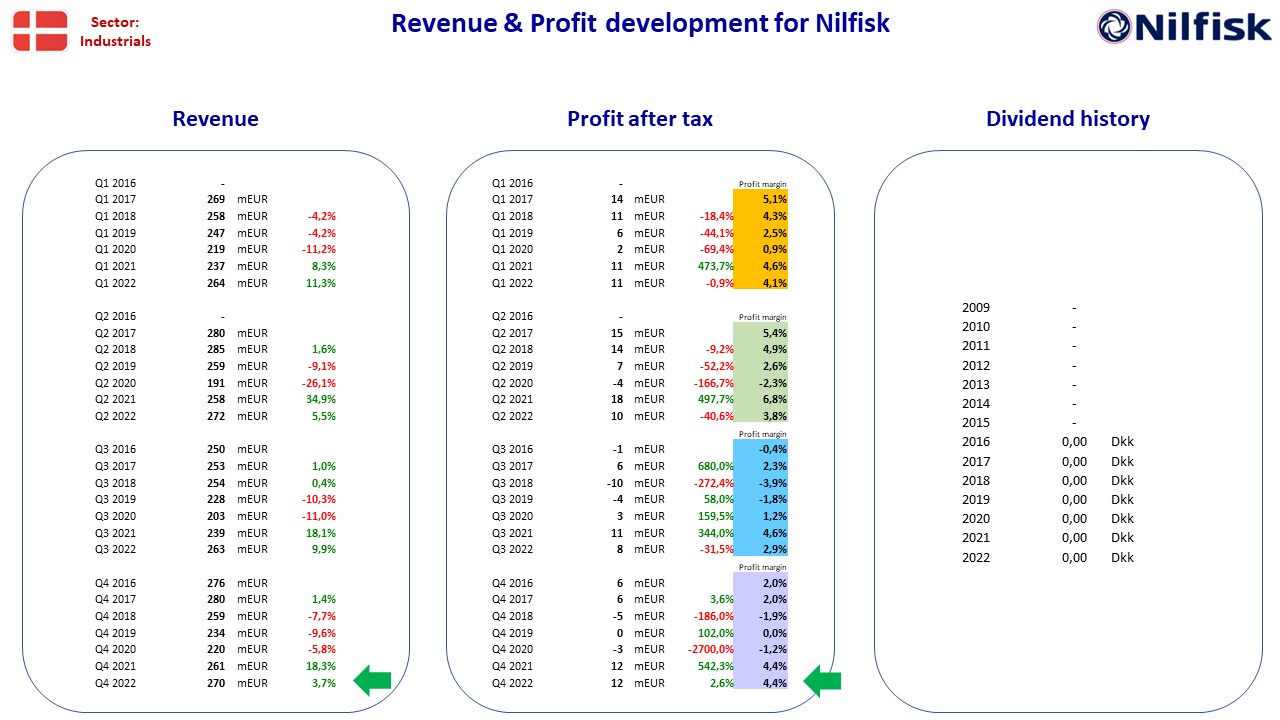Select the 'Revenue' section heading
The image size is (1280, 720).
[x=215, y=119]
